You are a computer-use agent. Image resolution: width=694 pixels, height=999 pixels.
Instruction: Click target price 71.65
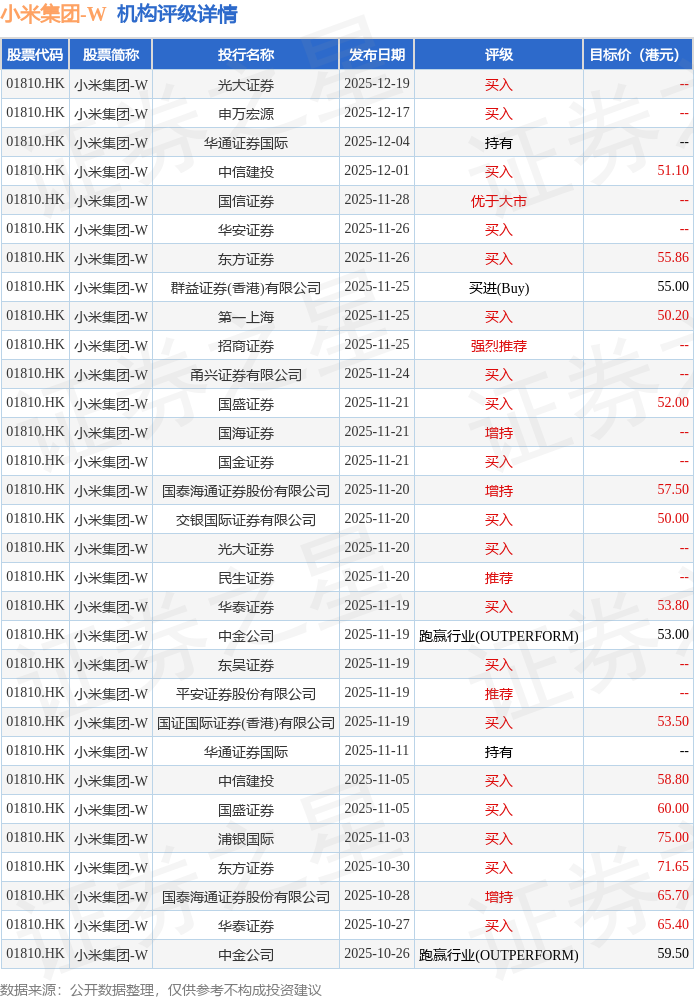click(673, 866)
